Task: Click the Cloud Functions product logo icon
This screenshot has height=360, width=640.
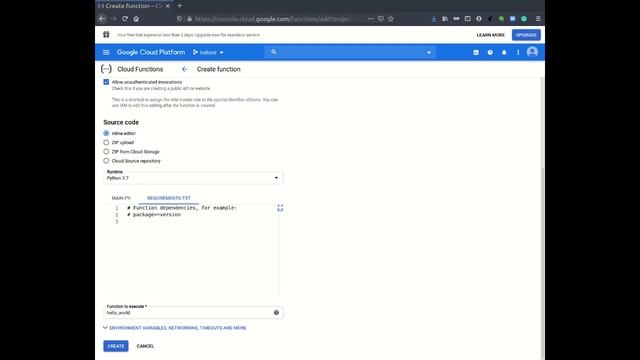Action: 106,69
